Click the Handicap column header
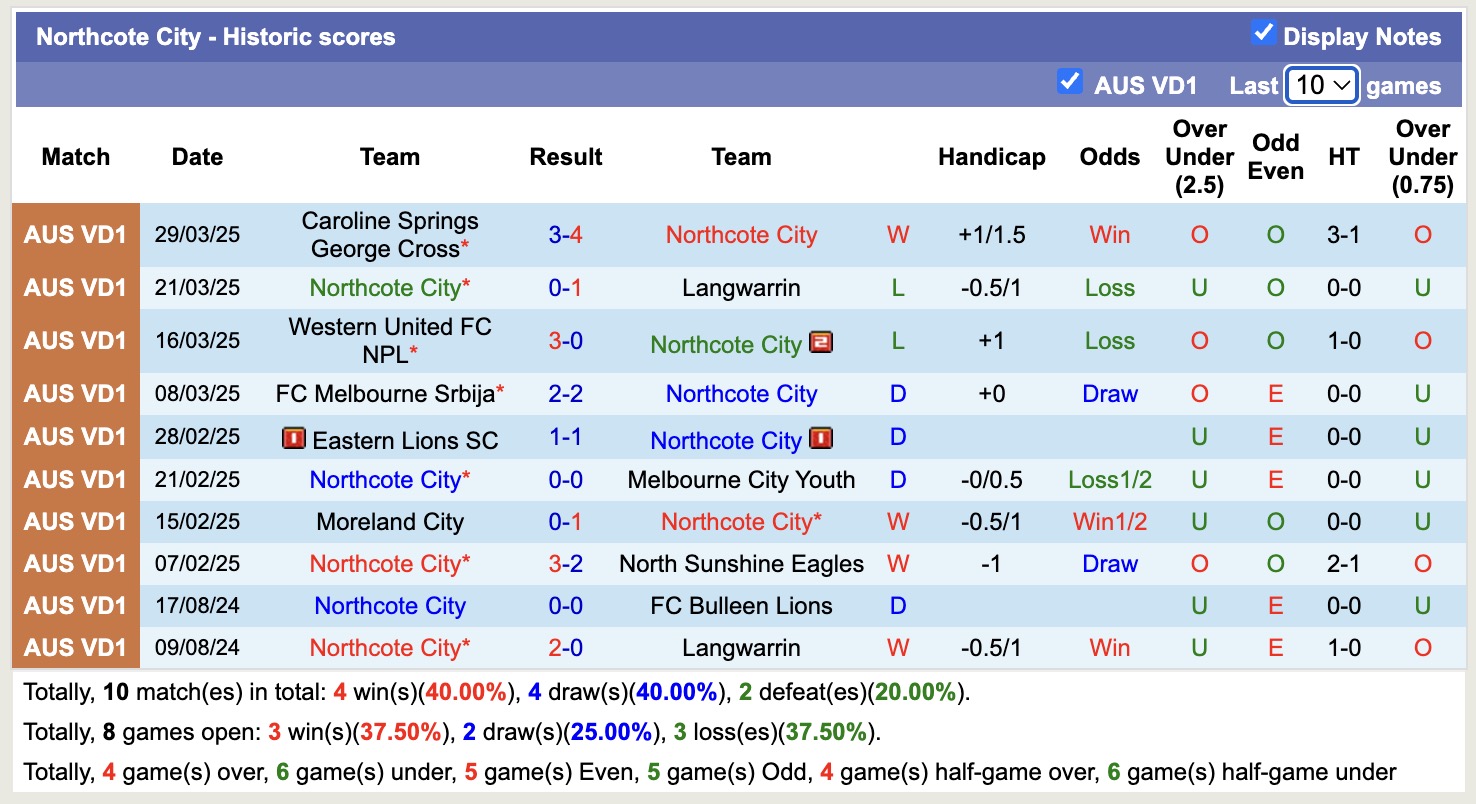1476x804 pixels. [x=991, y=157]
